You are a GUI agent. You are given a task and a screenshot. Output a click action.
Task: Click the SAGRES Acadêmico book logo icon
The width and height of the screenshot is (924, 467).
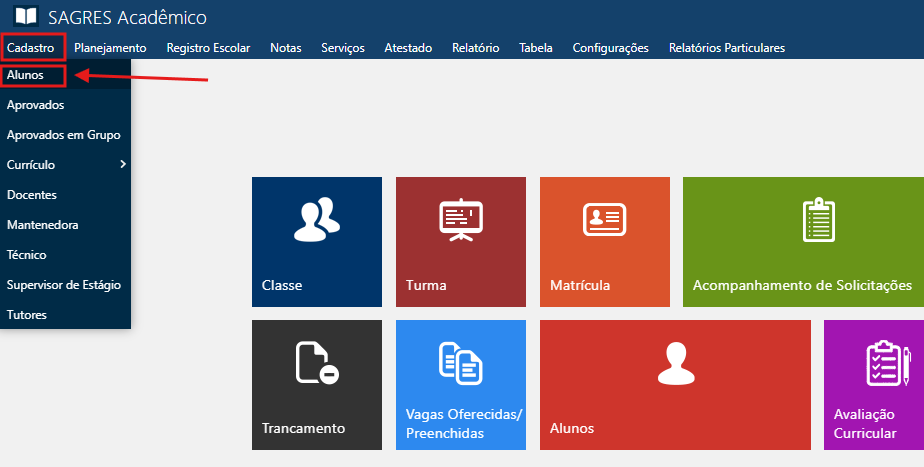click(x=25, y=17)
